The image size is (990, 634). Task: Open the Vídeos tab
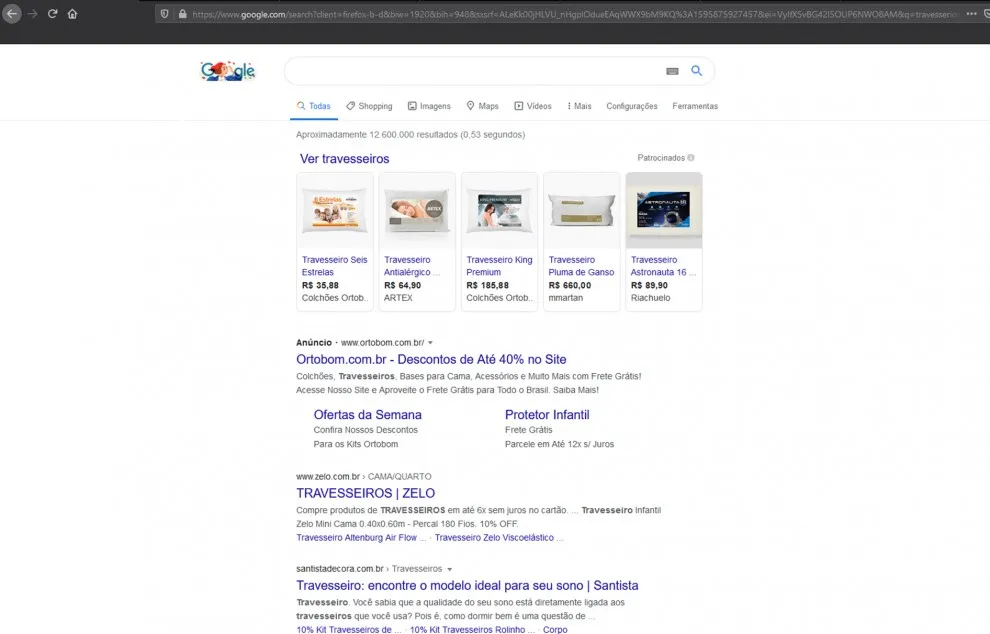tap(533, 106)
